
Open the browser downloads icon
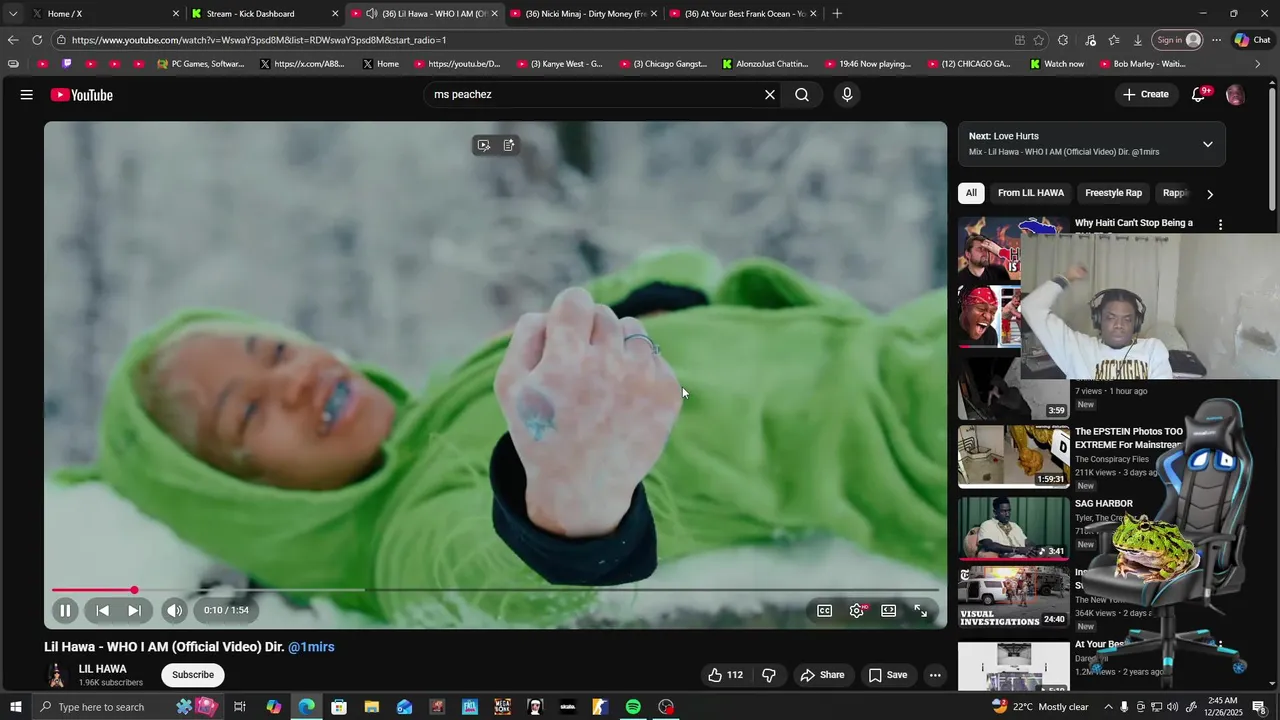coord(1138,40)
